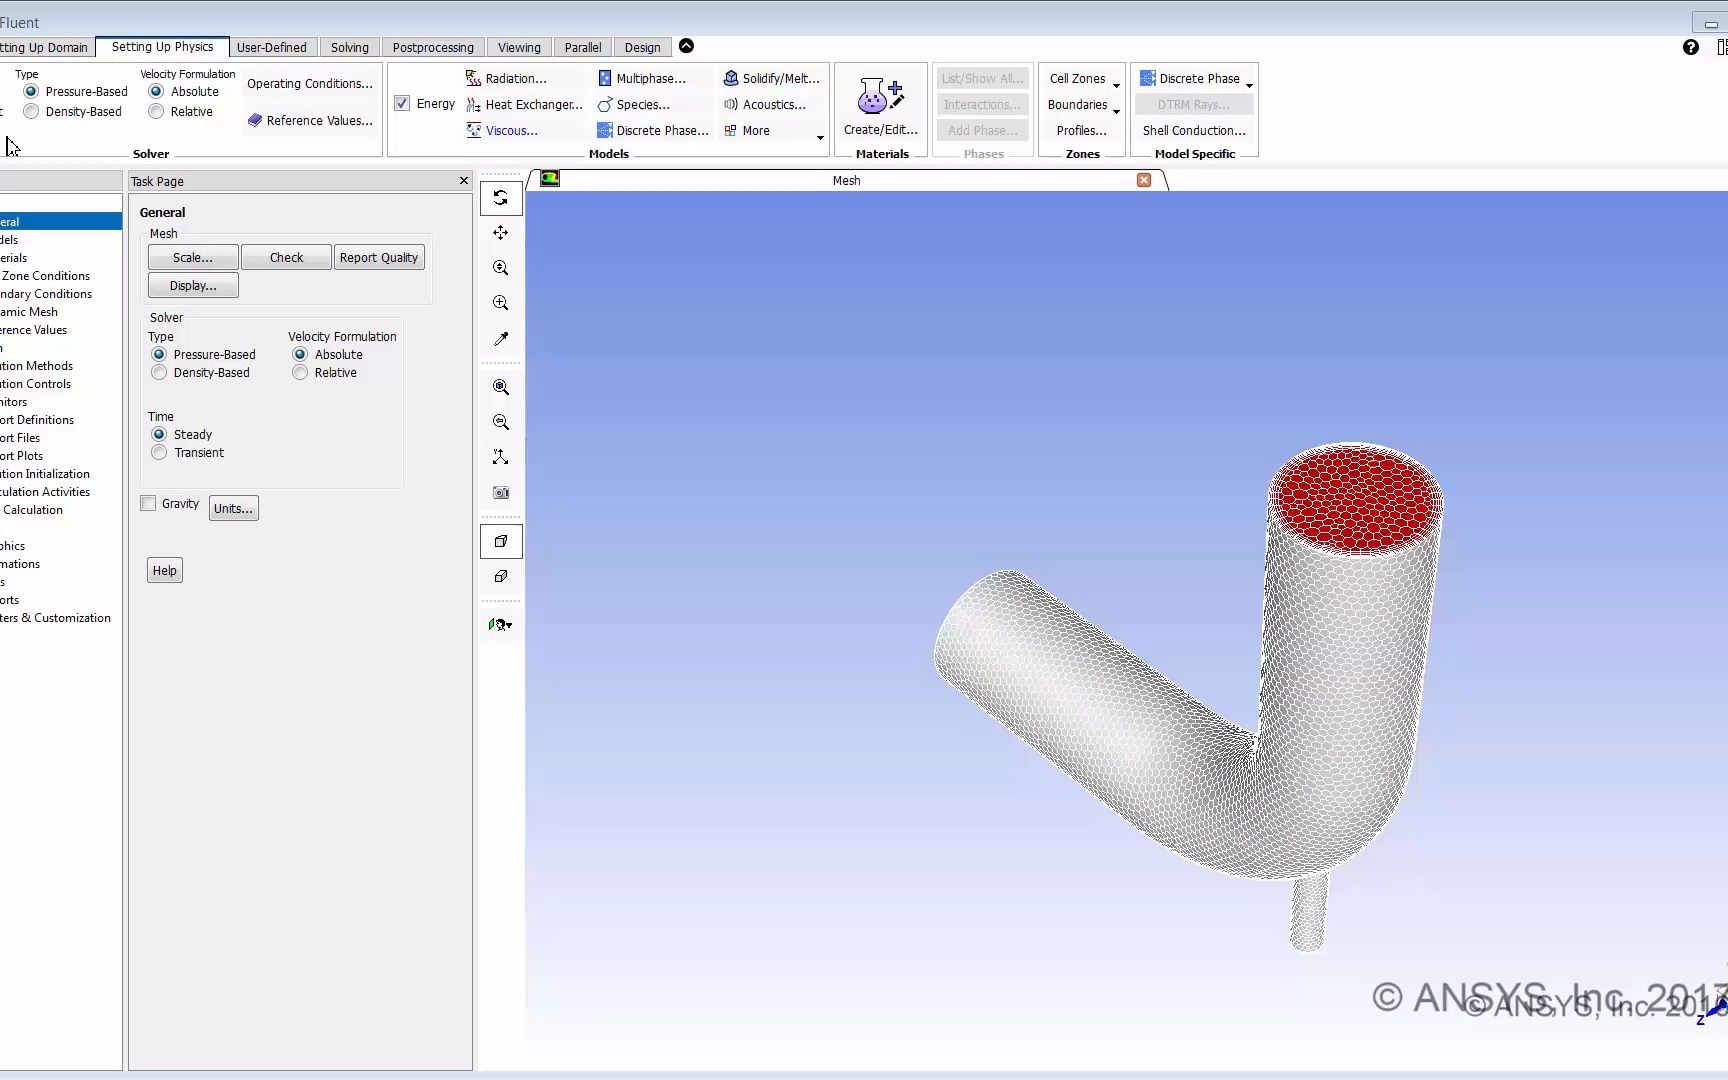Open the Solving ribbon tab

(x=349, y=47)
